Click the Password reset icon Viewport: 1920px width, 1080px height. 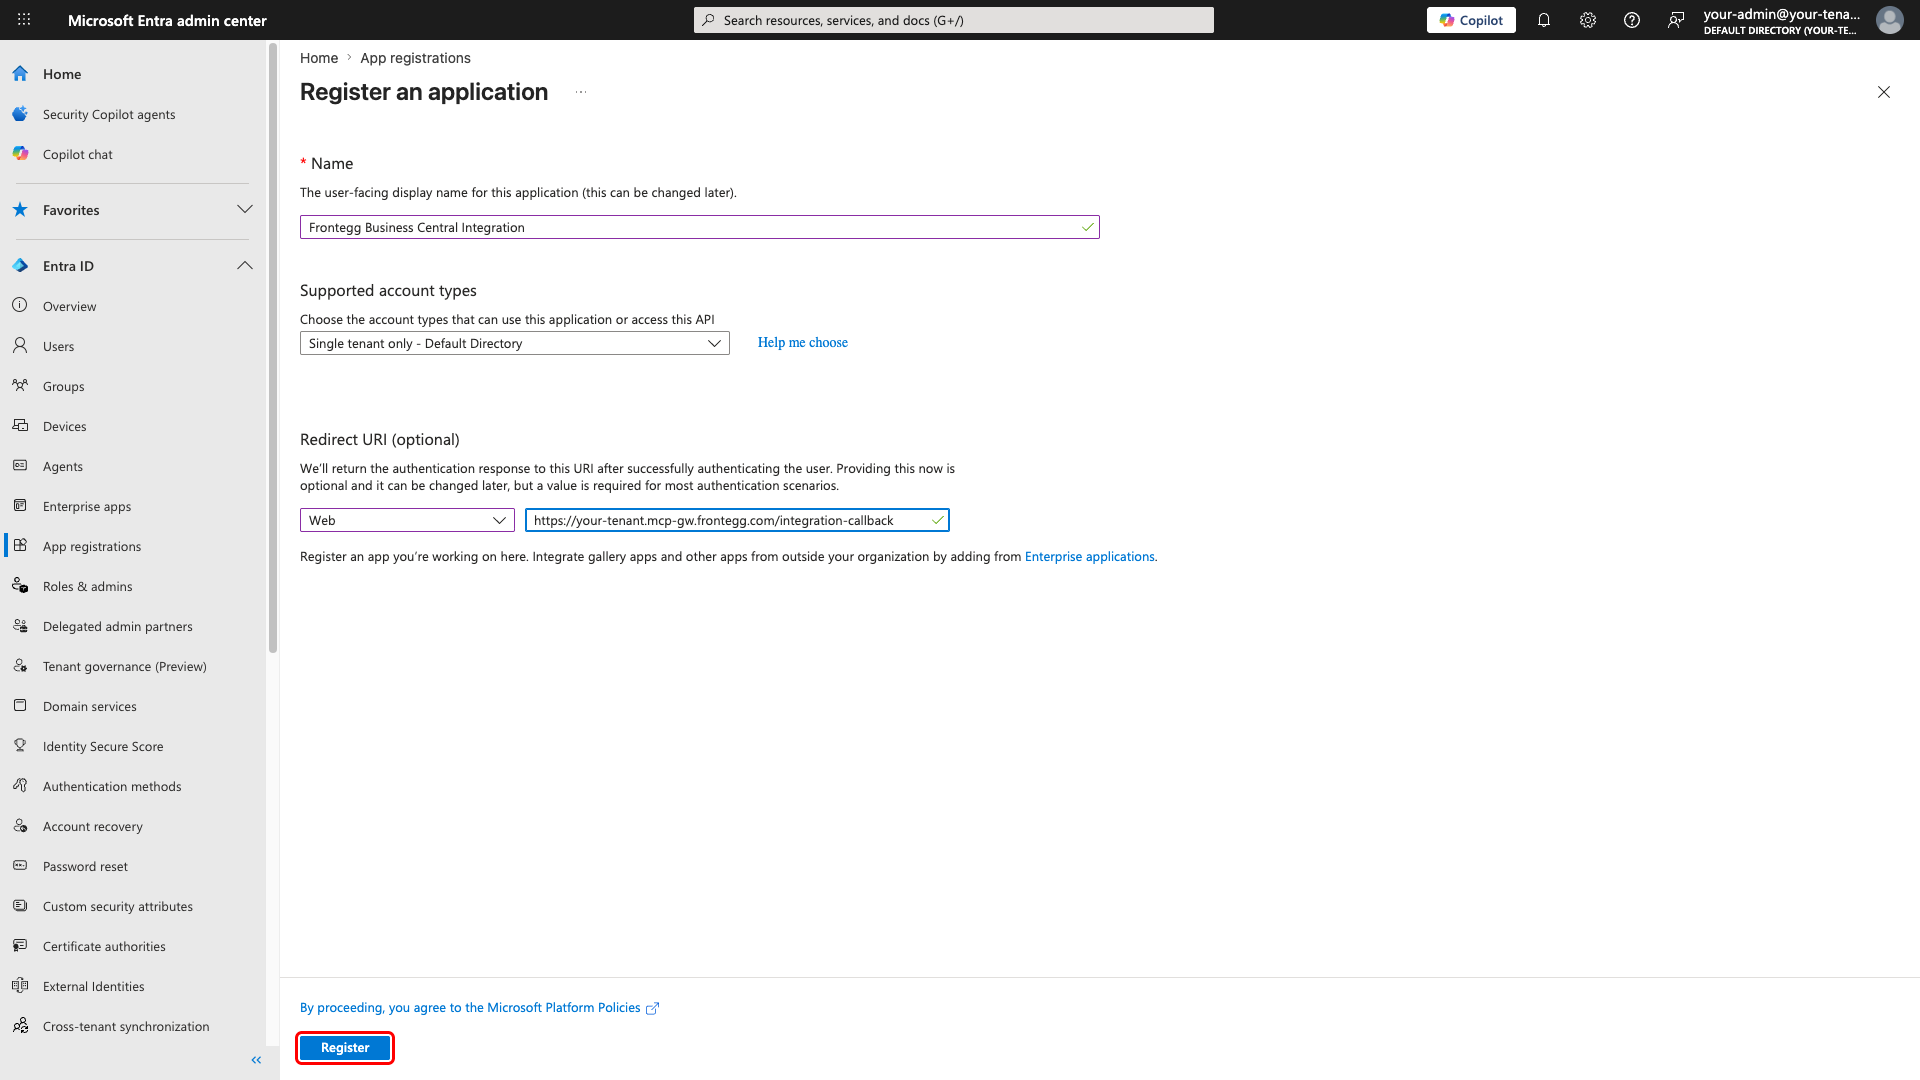point(20,866)
